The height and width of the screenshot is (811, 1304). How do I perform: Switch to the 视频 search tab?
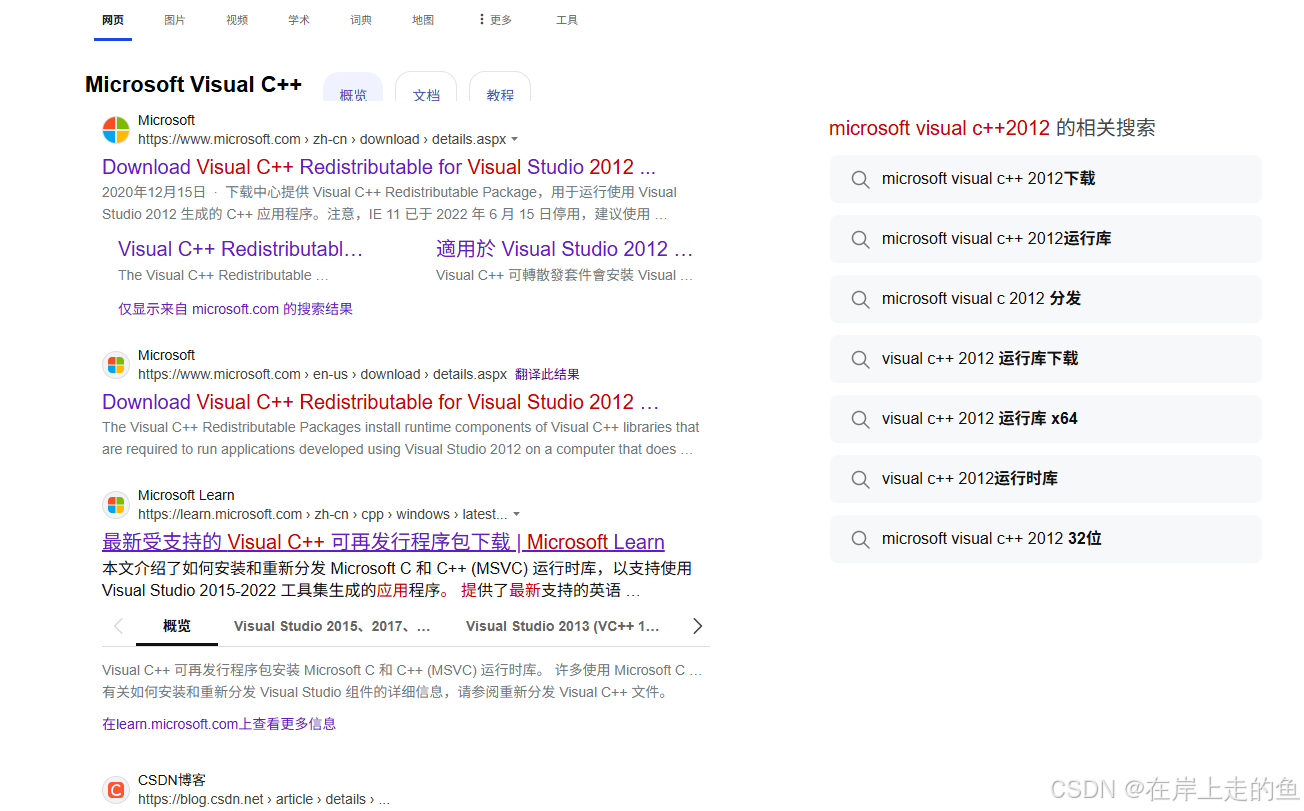coord(237,20)
